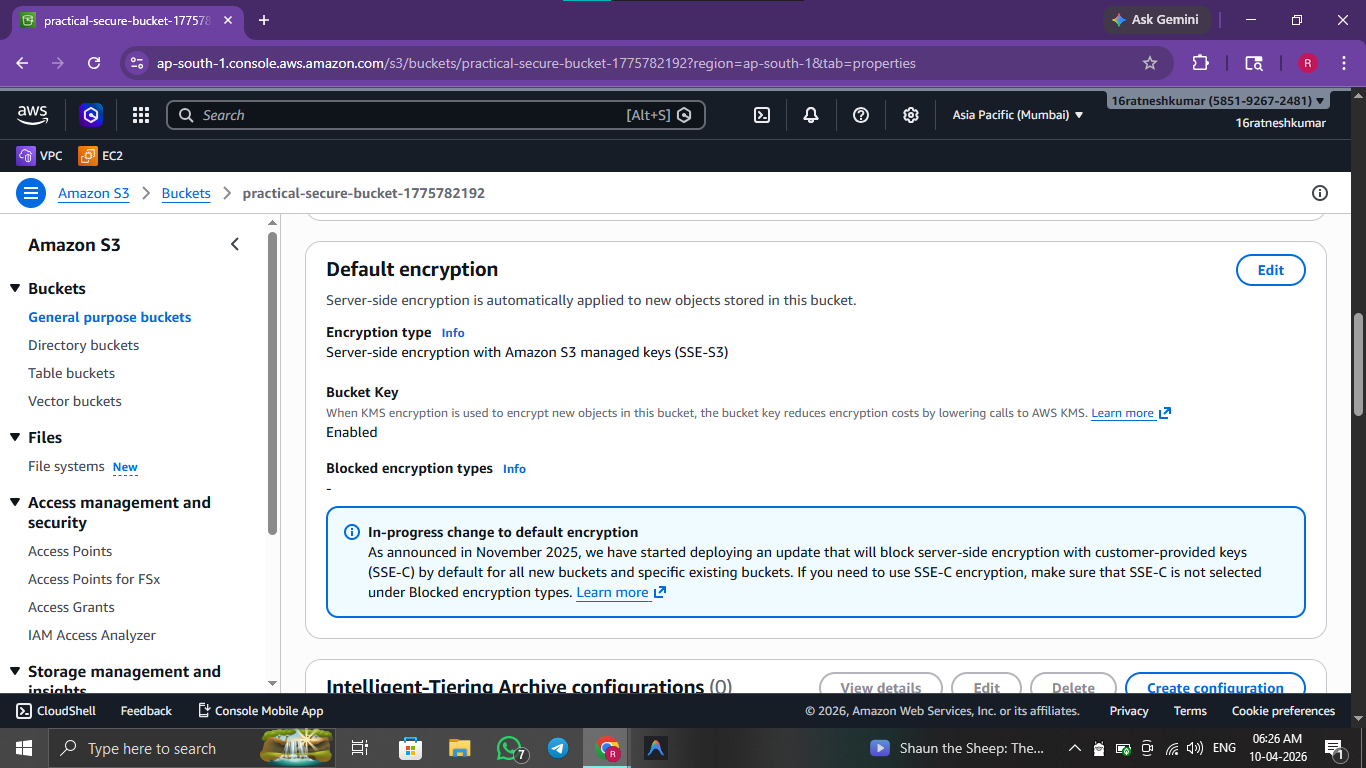Bookmark this page with the star icon
Viewport: 1366px width, 768px height.
tap(1150, 63)
